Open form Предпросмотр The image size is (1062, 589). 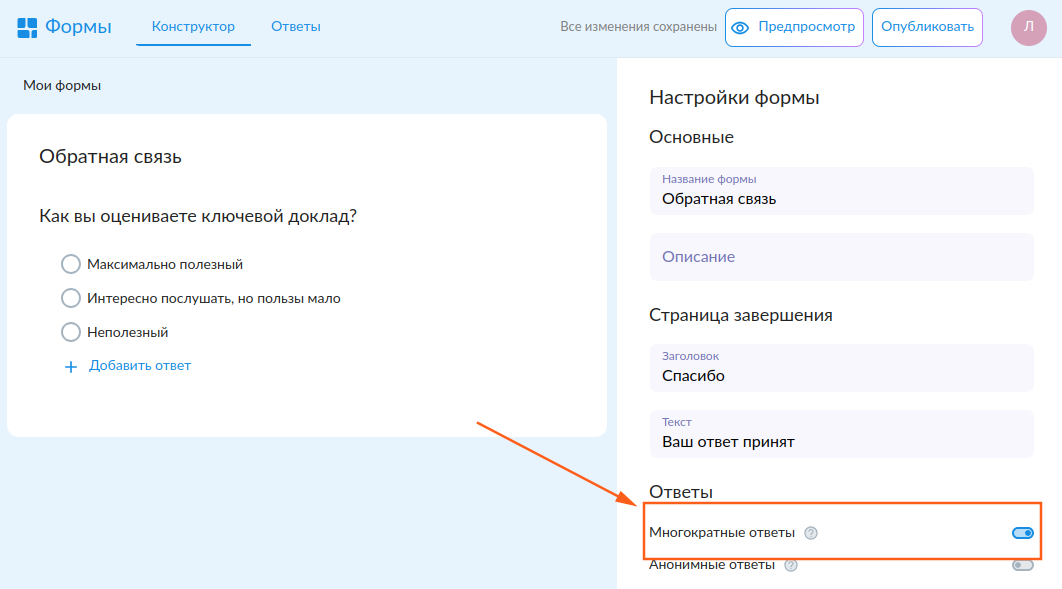point(794,27)
